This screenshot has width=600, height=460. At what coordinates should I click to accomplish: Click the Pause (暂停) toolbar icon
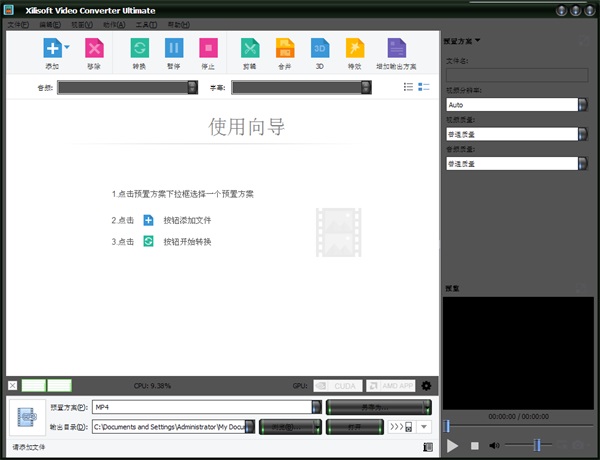coord(174,48)
